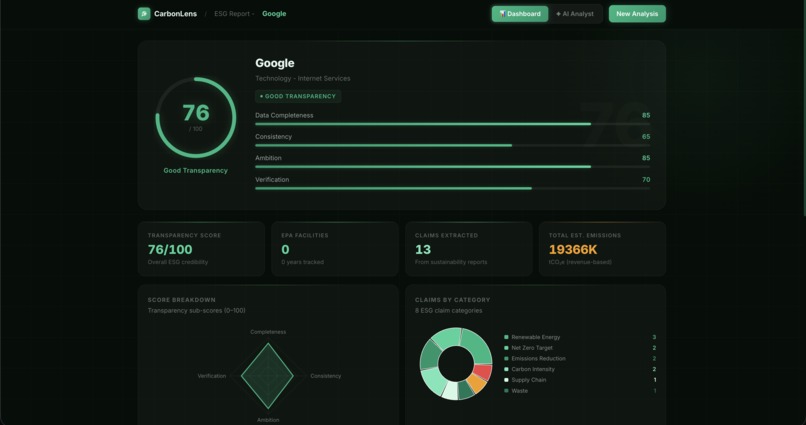Click the Carbon Intensity legend swatch
The height and width of the screenshot is (425, 806).
tap(506, 369)
